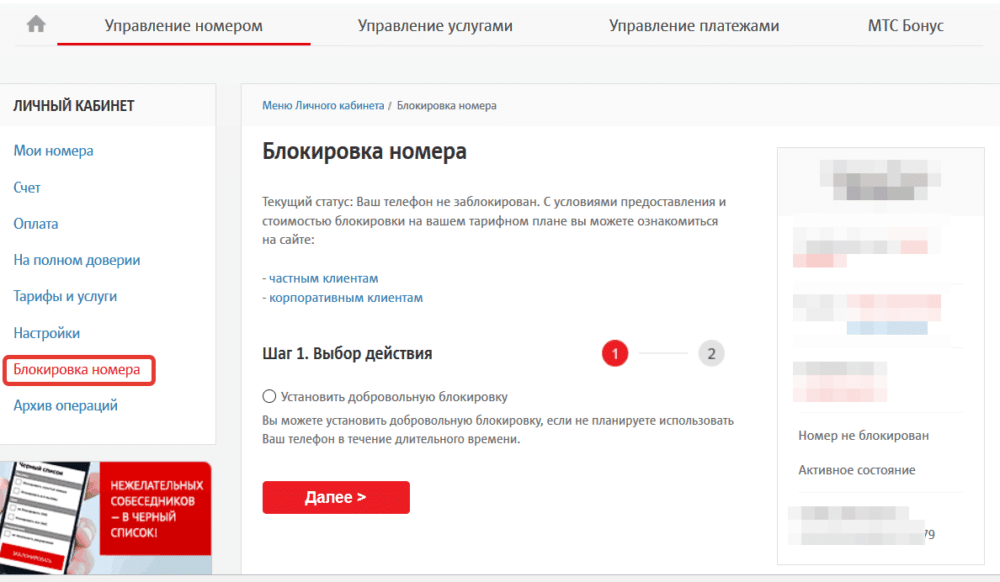Open Настройки in the sidebar
Screen dimensions: 1000x582
[47, 333]
